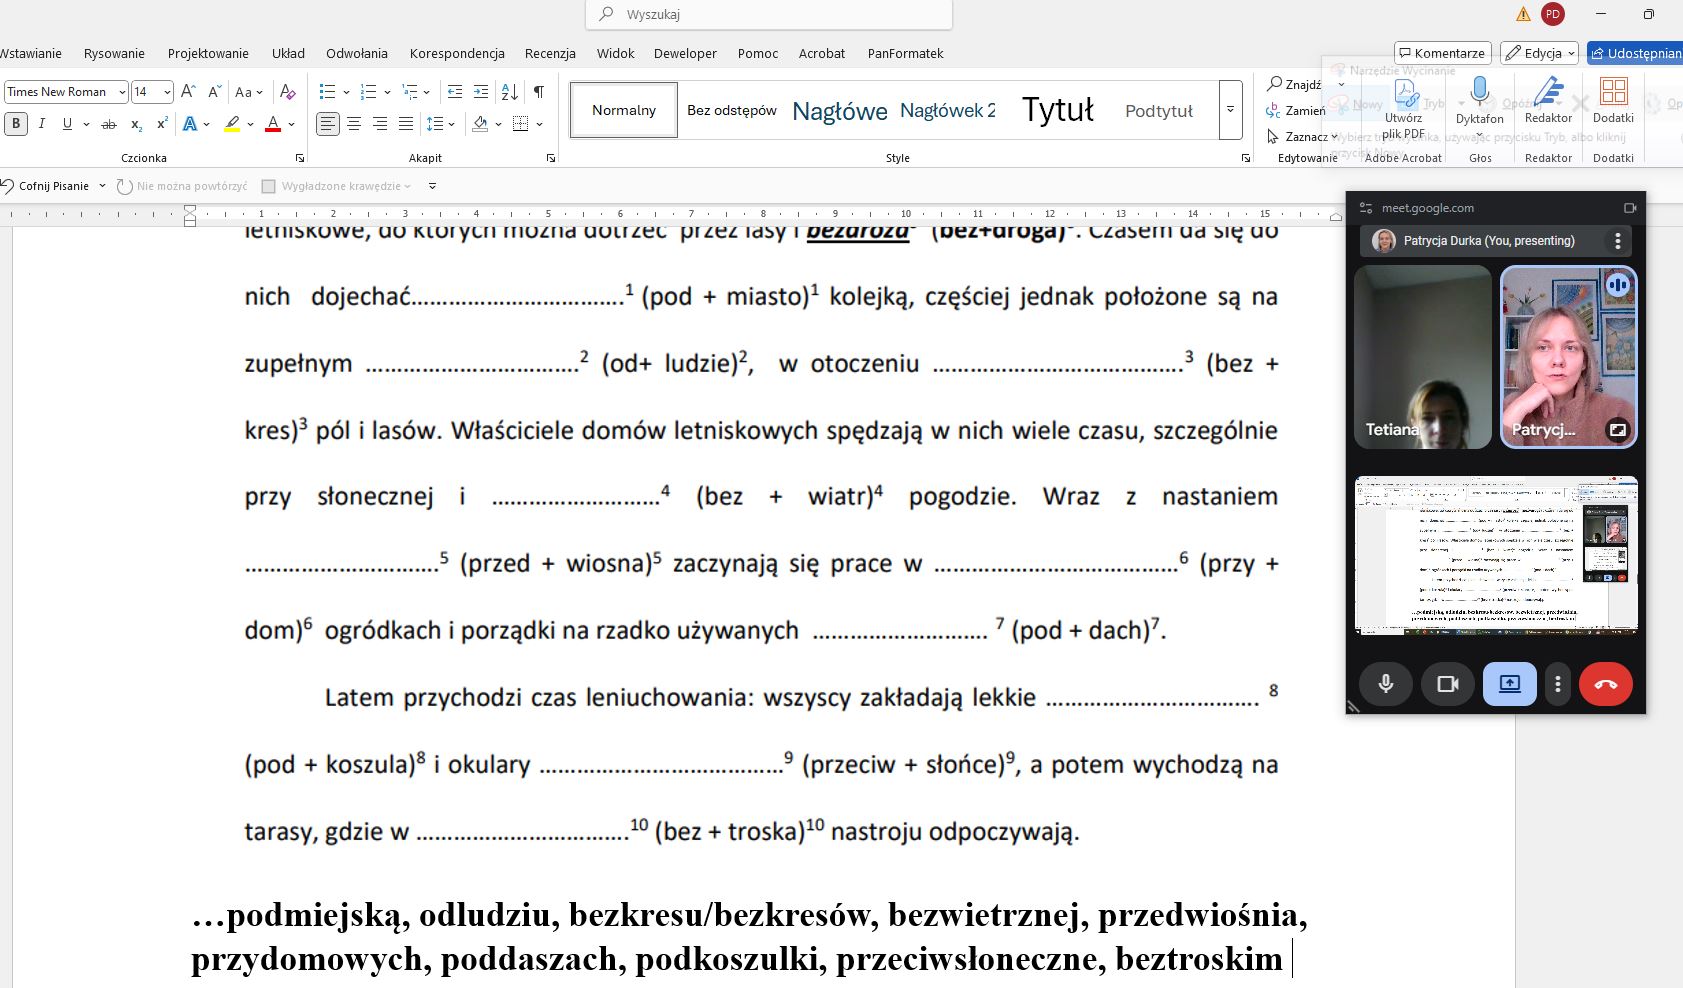Click the Cofnij Pisanie undo button
1683x988 pixels.
pos(45,186)
